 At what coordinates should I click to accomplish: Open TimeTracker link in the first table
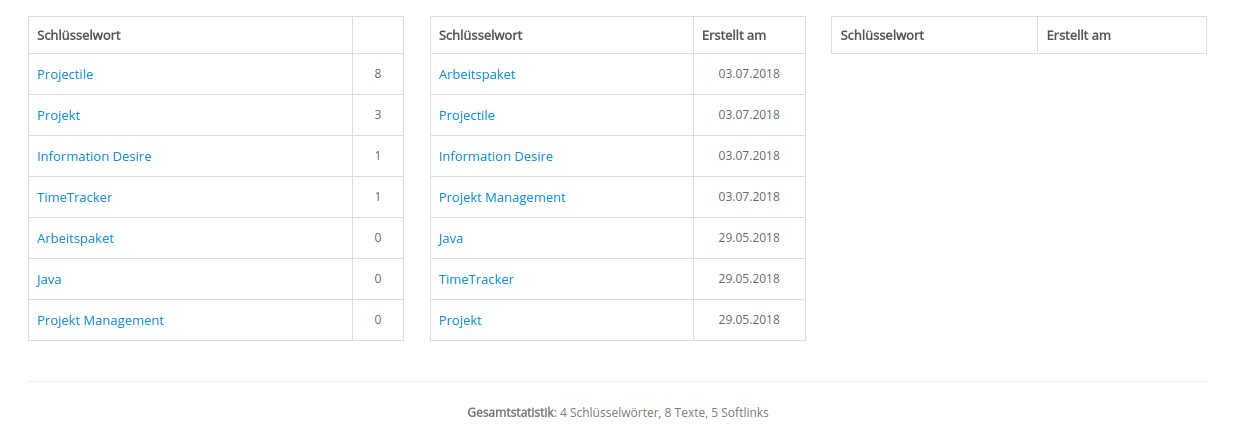[74, 197]
